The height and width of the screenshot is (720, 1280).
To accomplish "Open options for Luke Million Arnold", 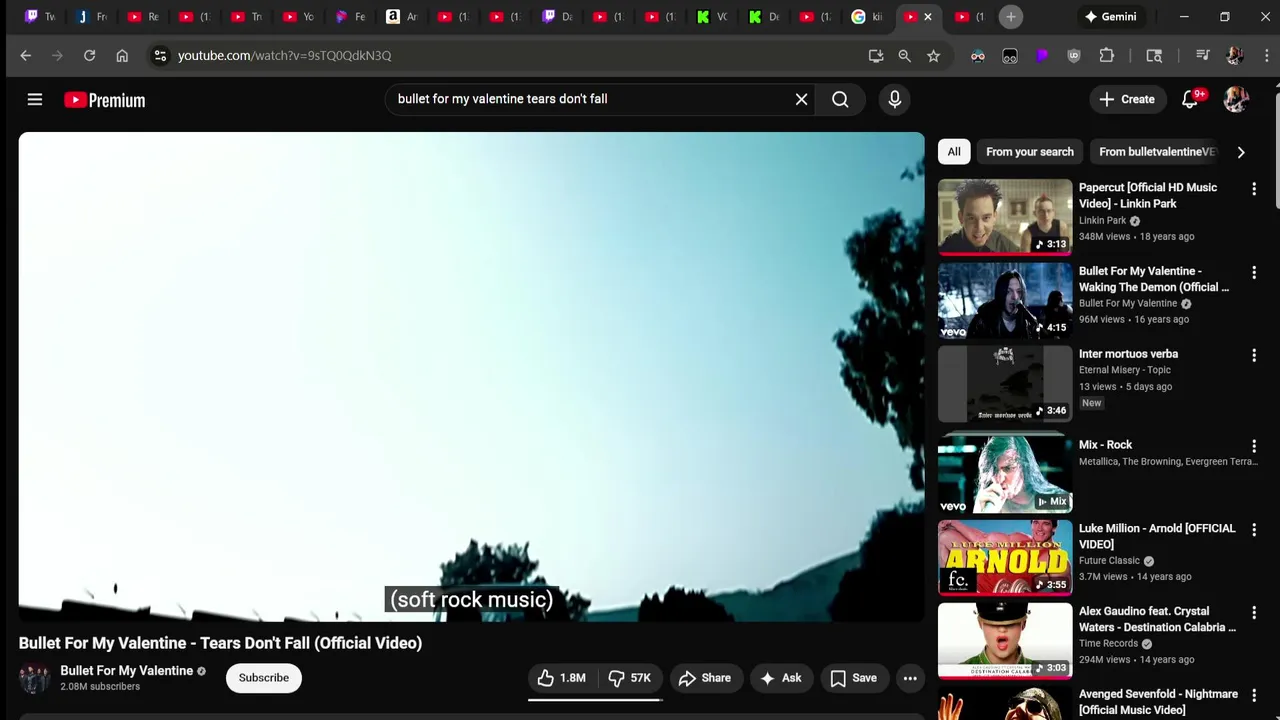I will [x=1254, y=530].
